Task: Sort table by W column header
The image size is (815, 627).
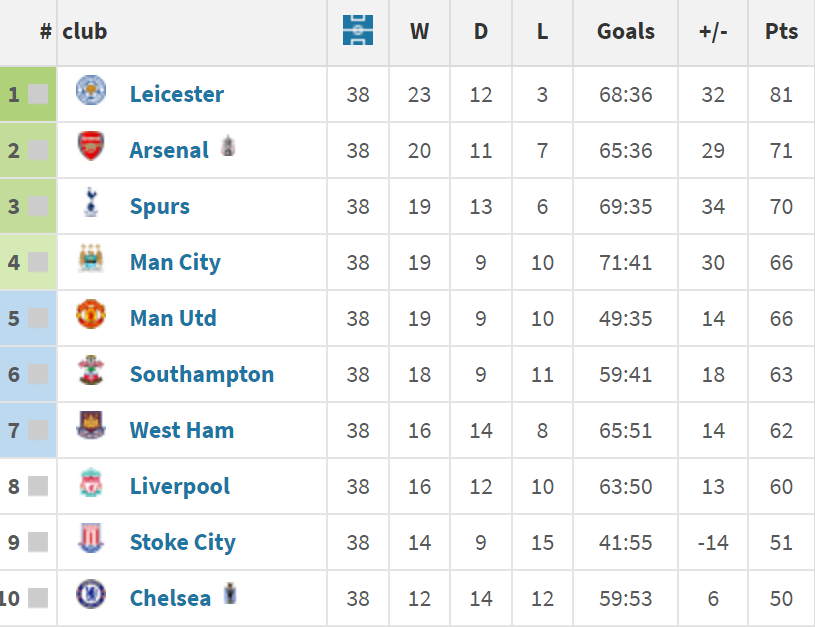Action: tap(419, 31)
